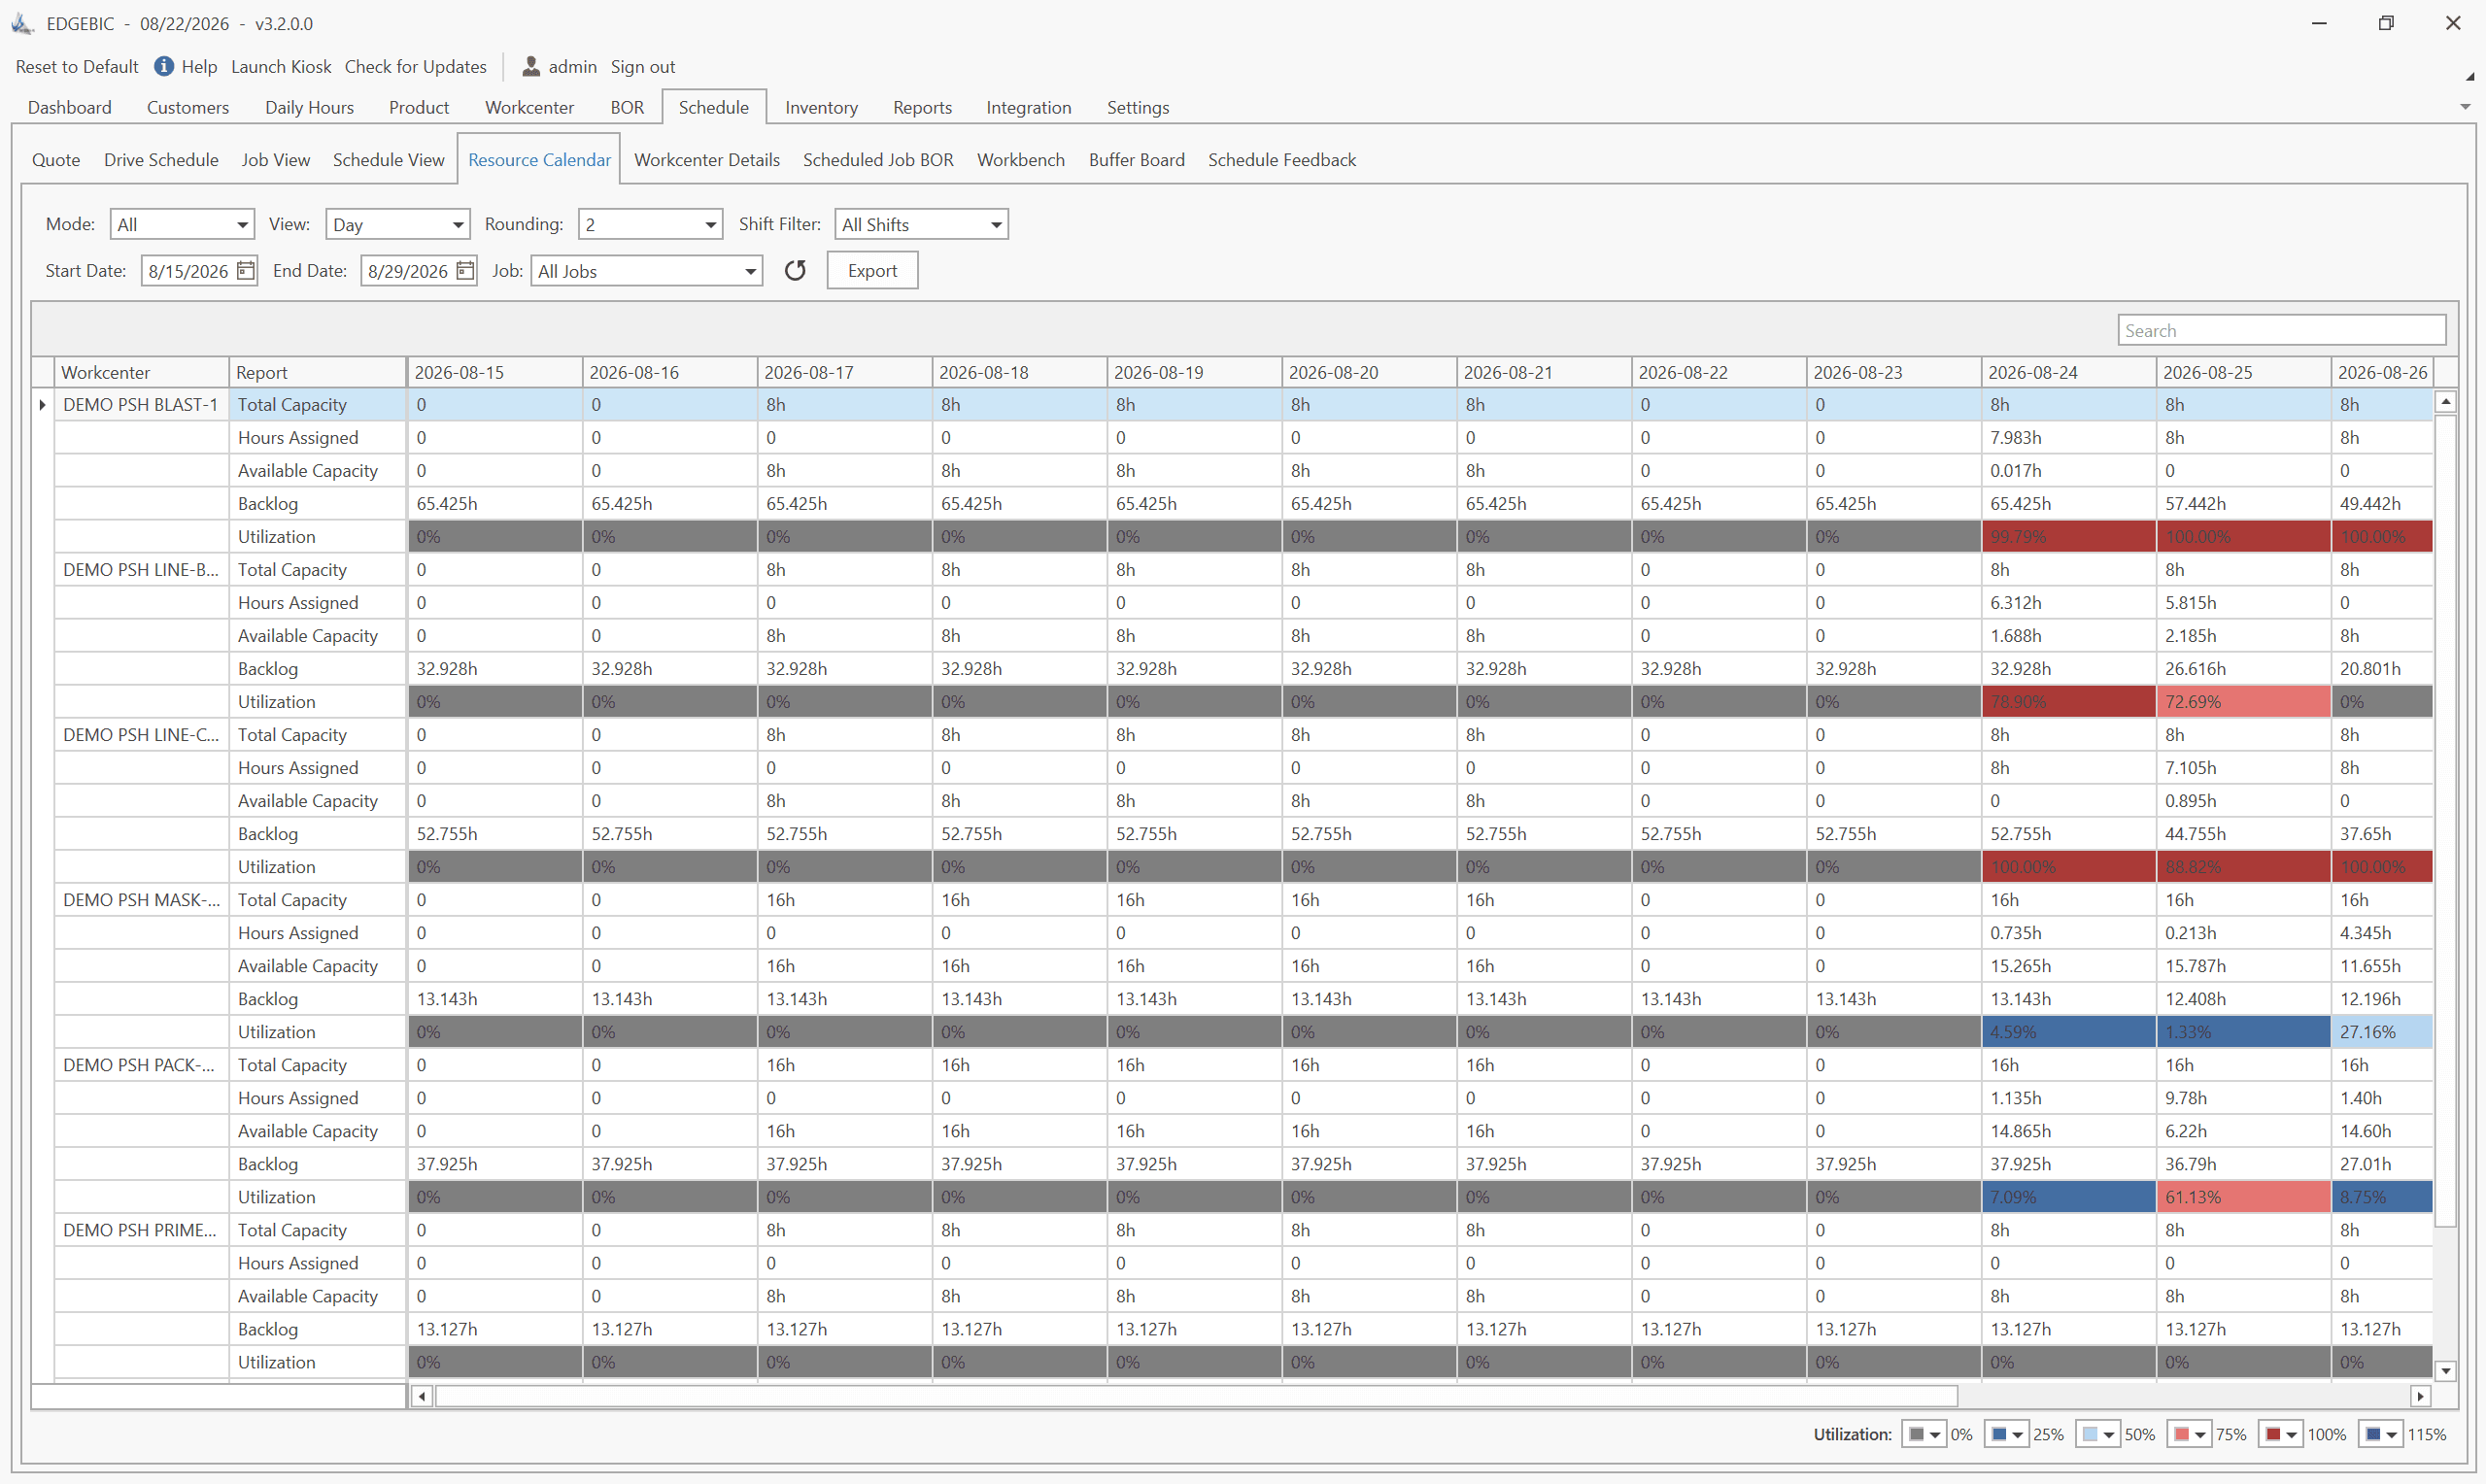
Task: Click Check for Updates
Action: pos(415,66)
